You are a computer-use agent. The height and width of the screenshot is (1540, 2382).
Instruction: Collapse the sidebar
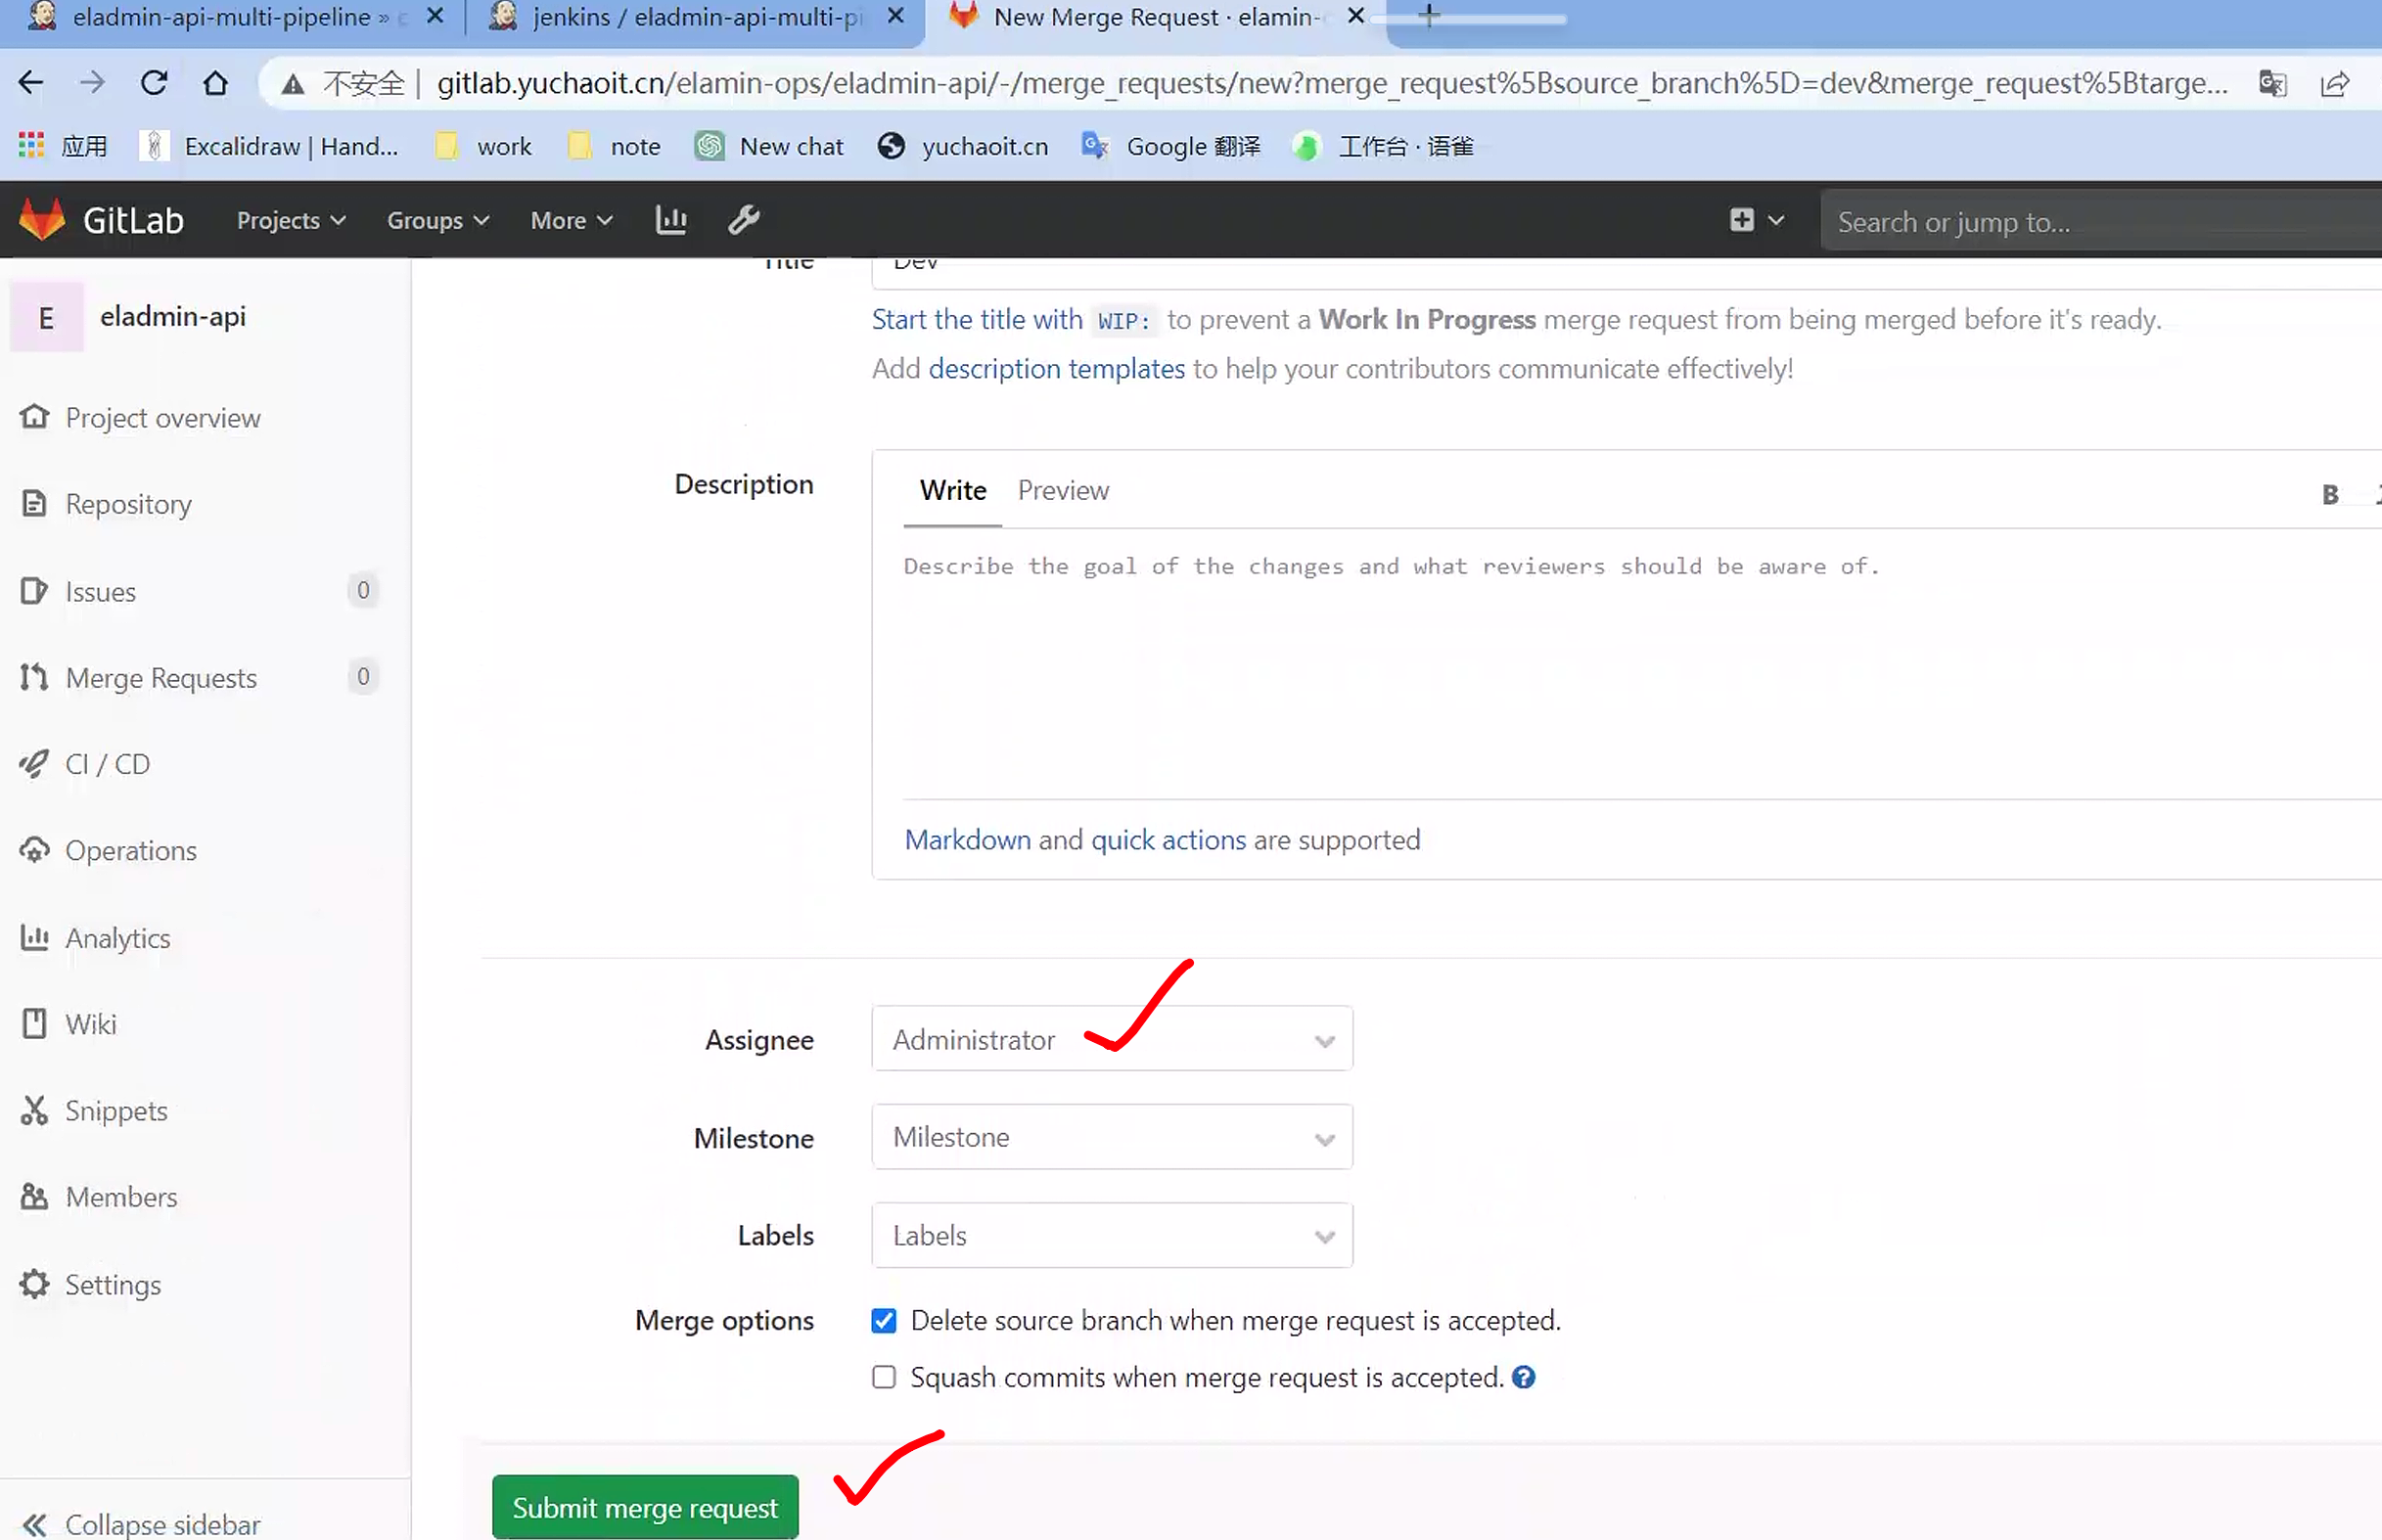tap(140, 1523)
